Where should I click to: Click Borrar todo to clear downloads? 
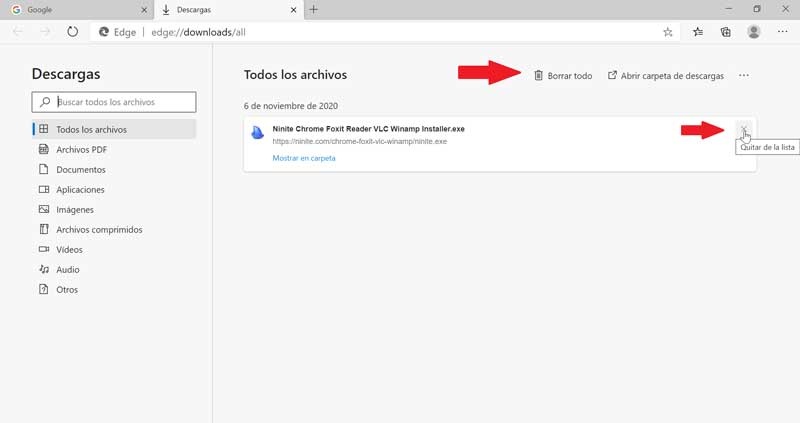(x=563, y=76)
